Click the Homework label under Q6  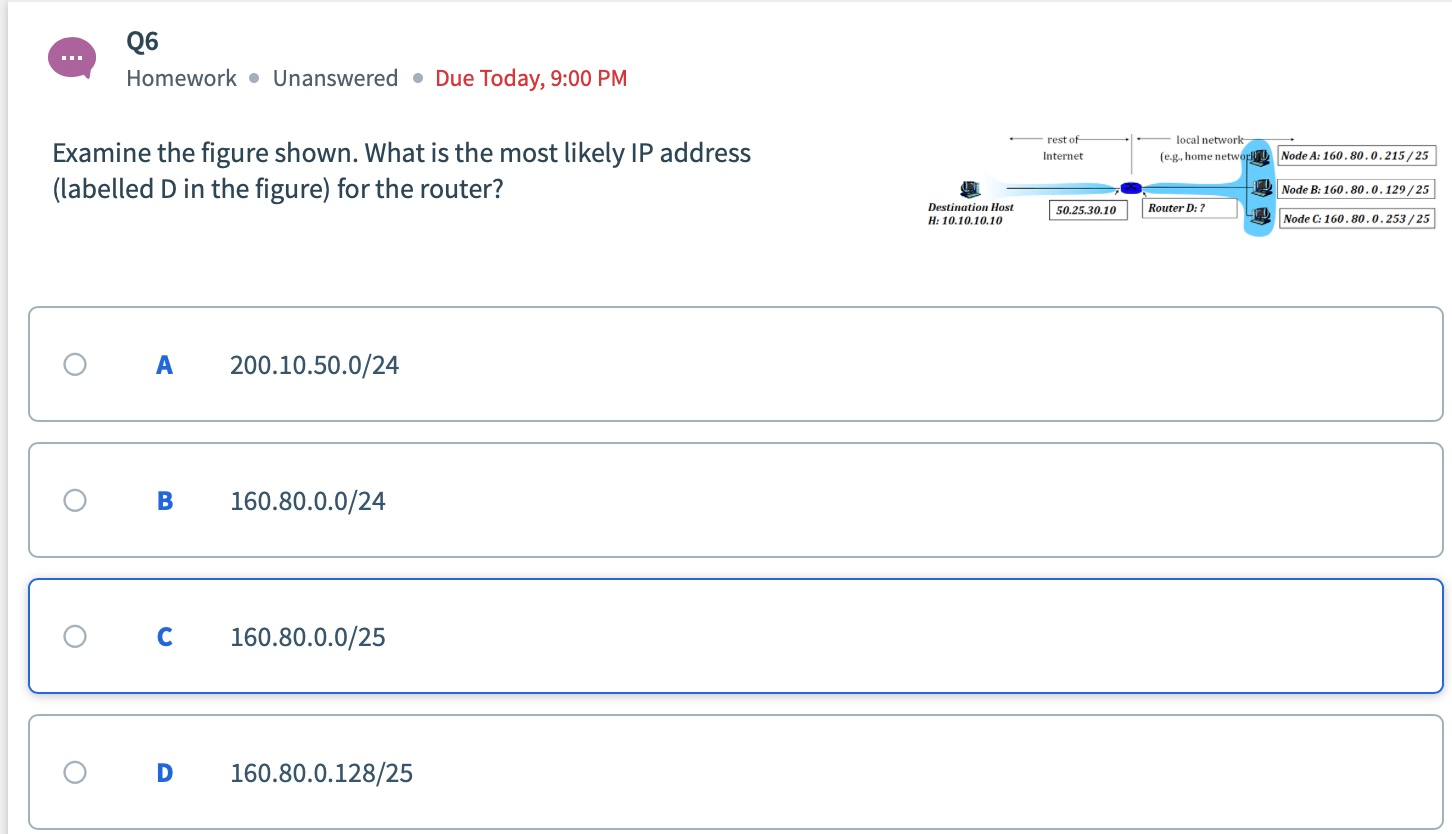(181, 78)
